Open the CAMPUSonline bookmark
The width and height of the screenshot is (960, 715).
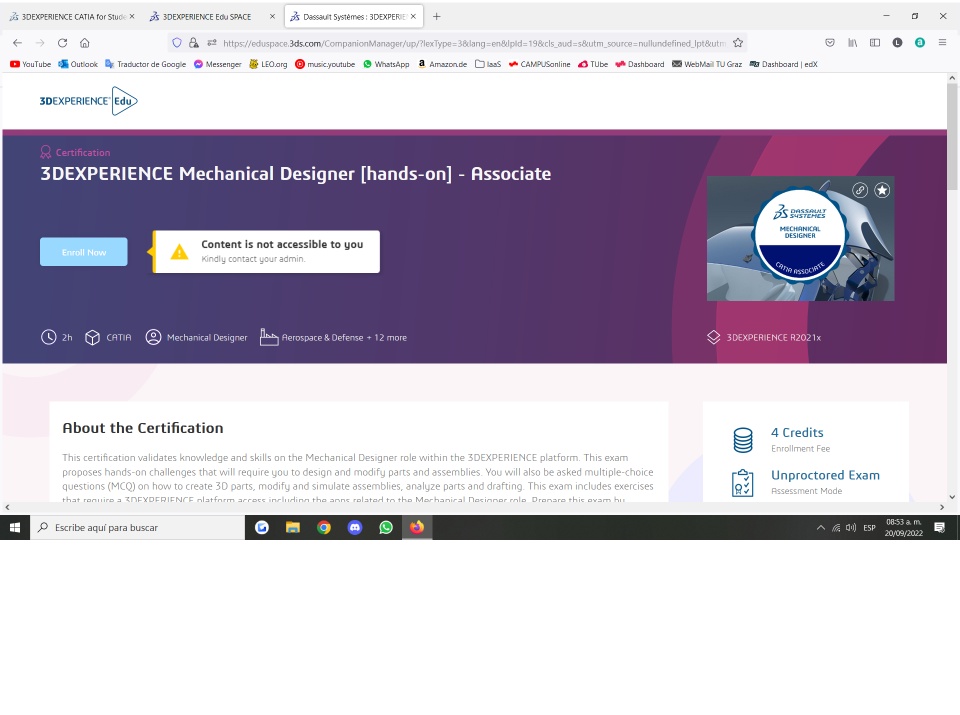[x=539, y=64]
